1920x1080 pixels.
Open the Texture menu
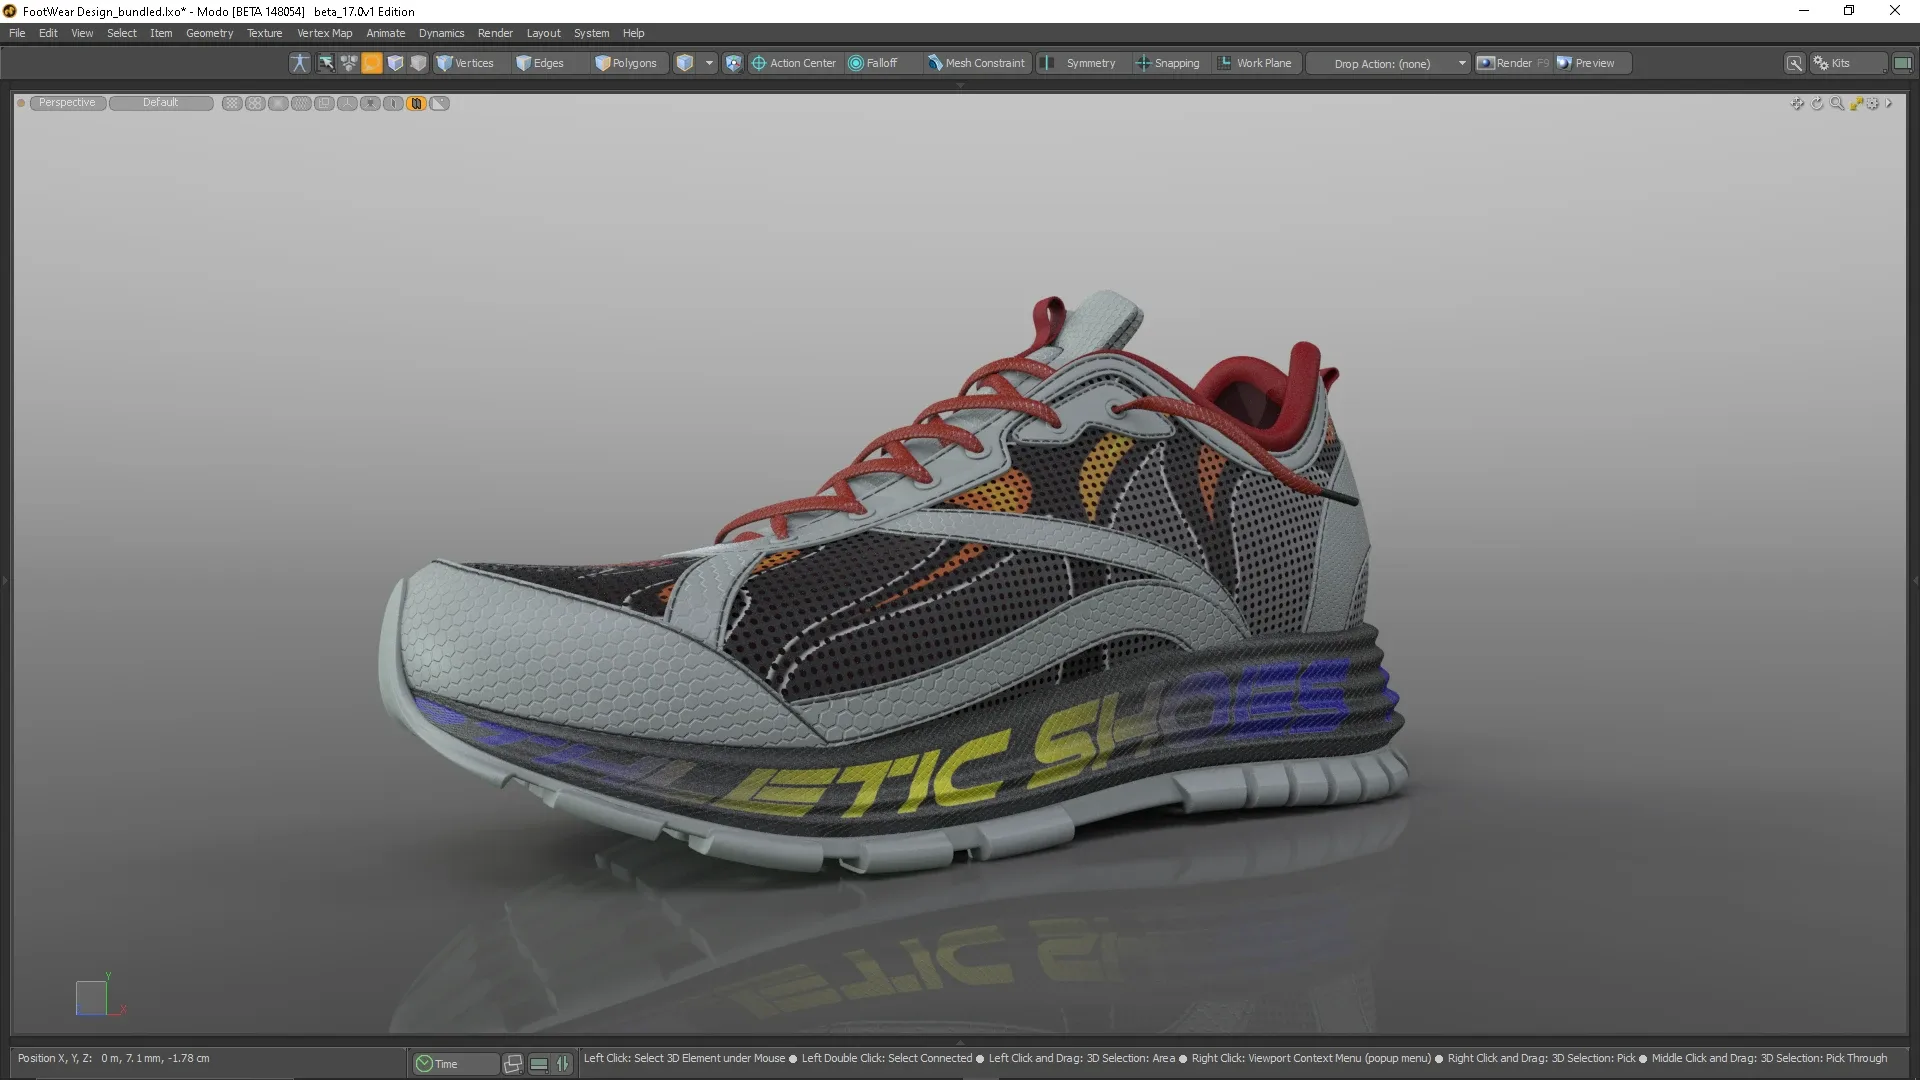pyautogui.click(x=265, y=33)
